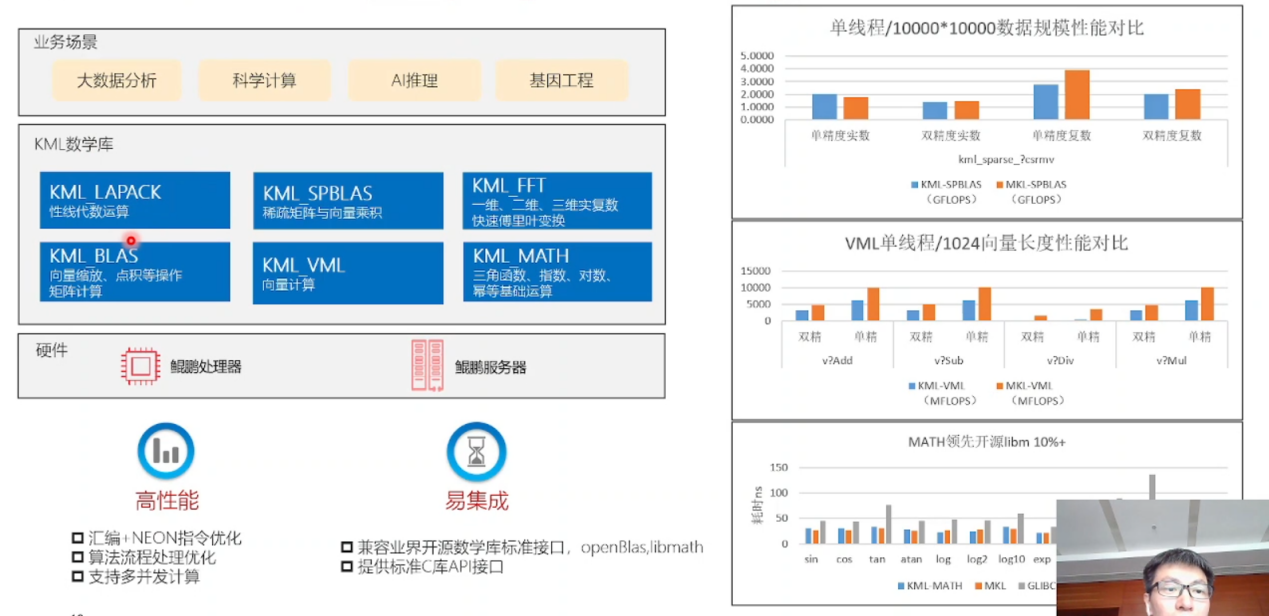
Task: Click the orange MKL-SPBLAS legend swatch
Action: (x=1002, y=185)
